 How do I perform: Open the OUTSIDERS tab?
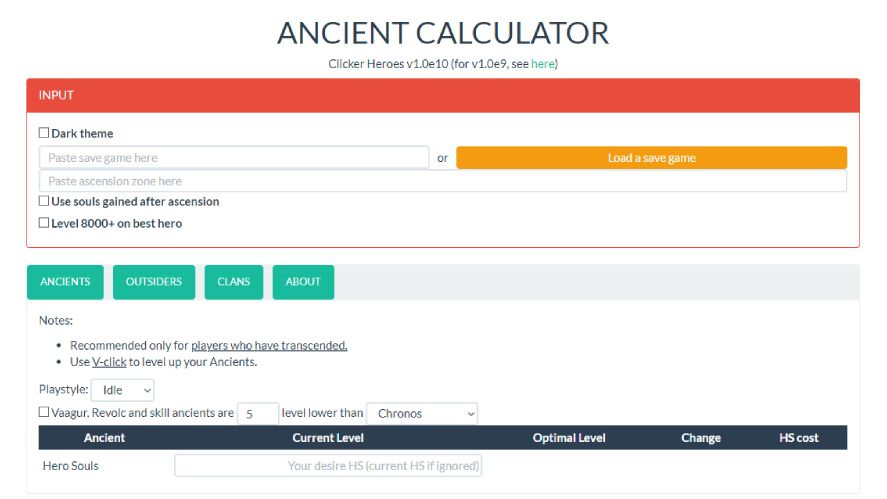pyautogui.click(x=154, y=282)
